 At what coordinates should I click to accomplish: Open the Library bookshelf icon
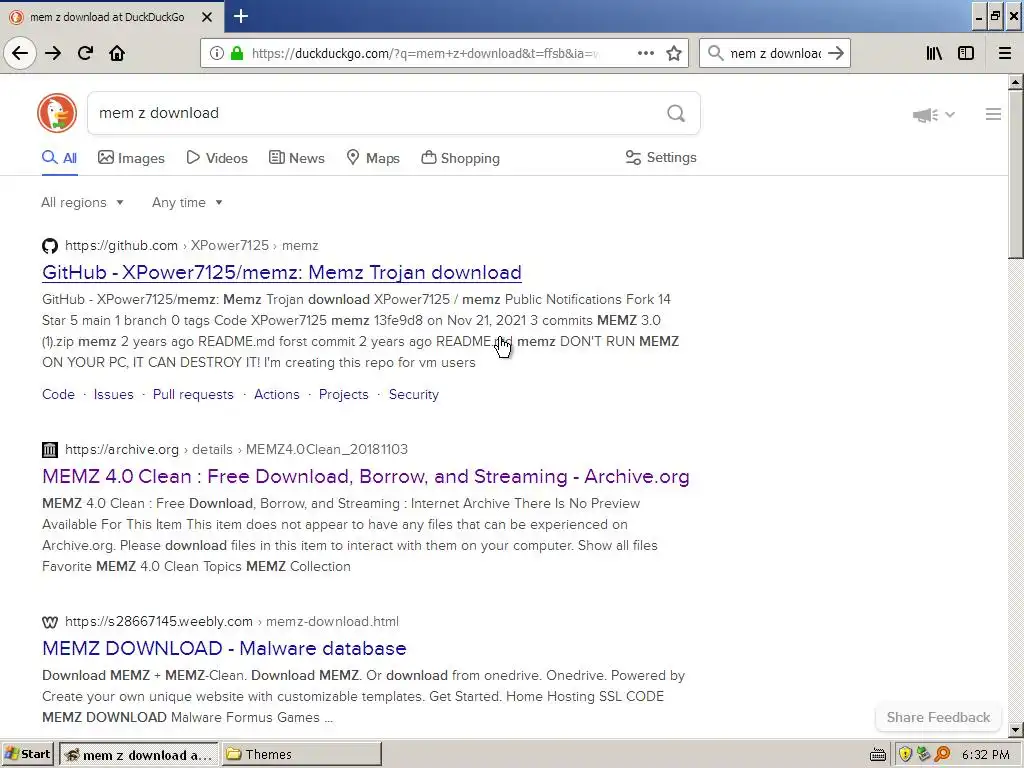pos(934,53)
